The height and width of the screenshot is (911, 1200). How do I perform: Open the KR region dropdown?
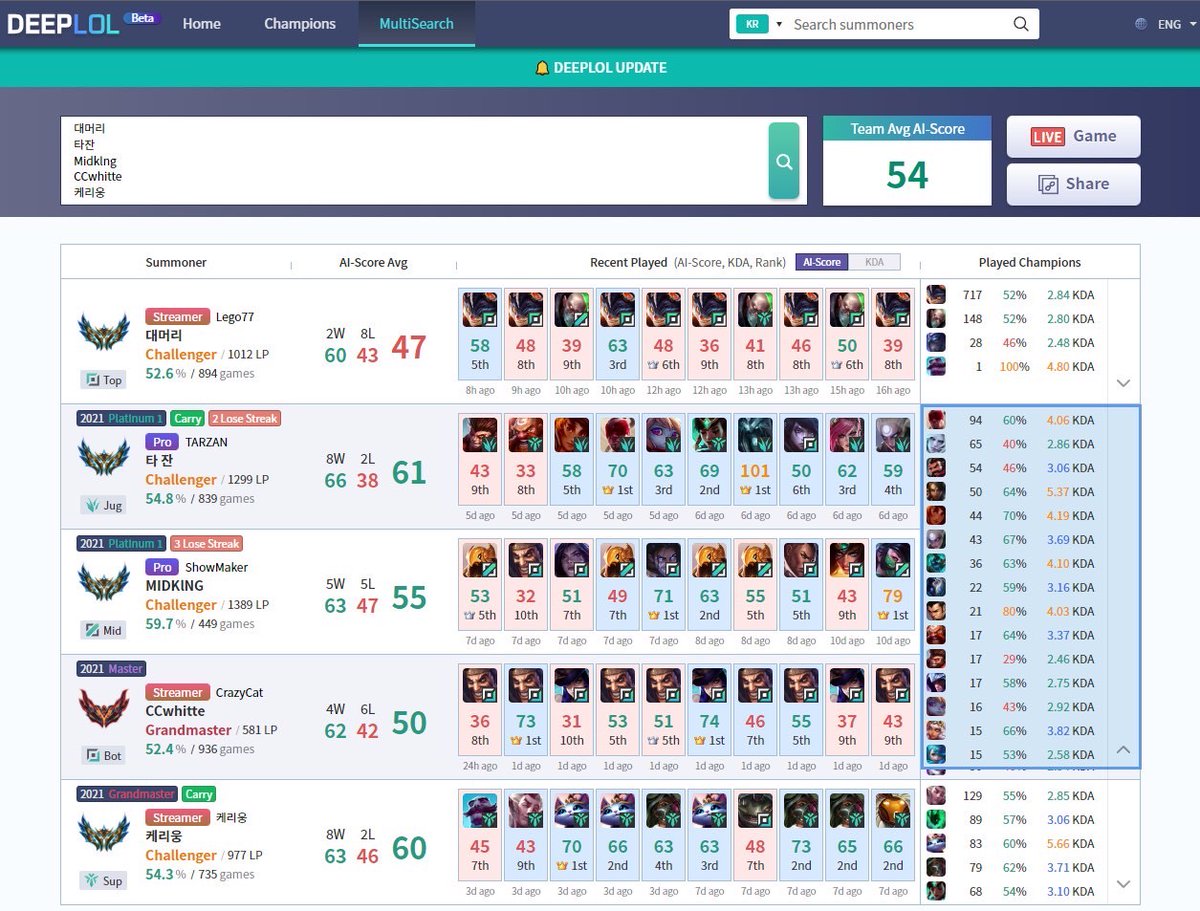[x=760, y=24]
